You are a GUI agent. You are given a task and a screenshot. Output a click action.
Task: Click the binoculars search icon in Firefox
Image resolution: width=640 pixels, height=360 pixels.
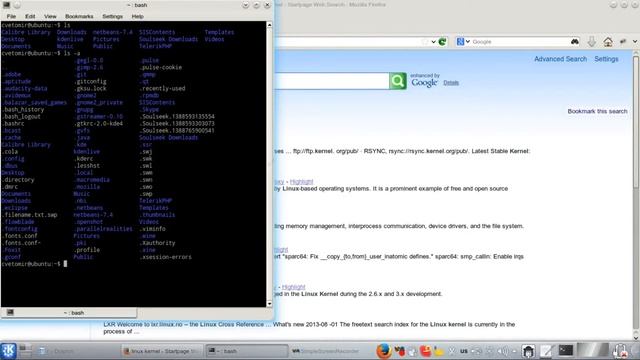pyautogui.click(x=575, y=42)
